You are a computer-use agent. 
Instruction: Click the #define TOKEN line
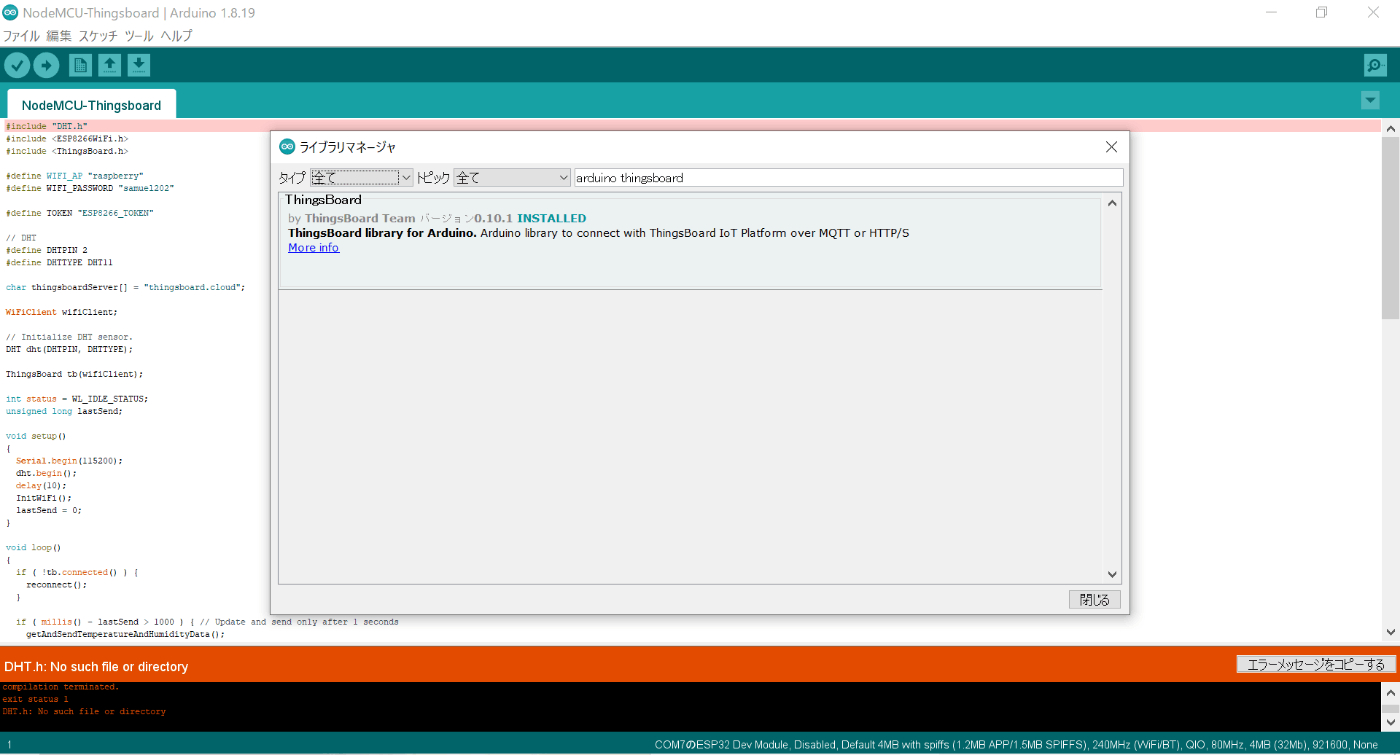80,213
